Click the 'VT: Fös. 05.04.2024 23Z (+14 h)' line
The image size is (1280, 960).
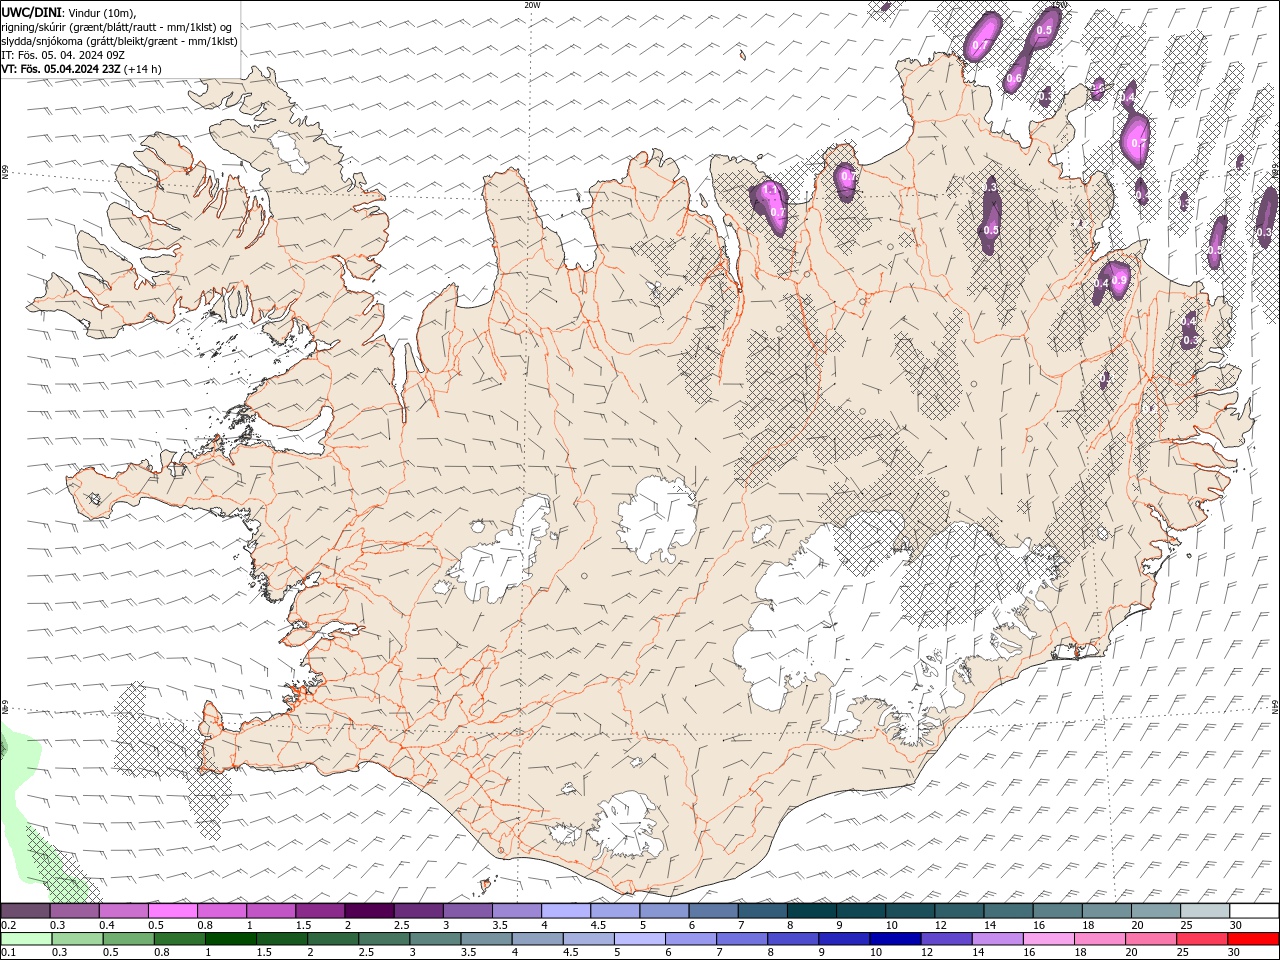[x=81, y=69]
